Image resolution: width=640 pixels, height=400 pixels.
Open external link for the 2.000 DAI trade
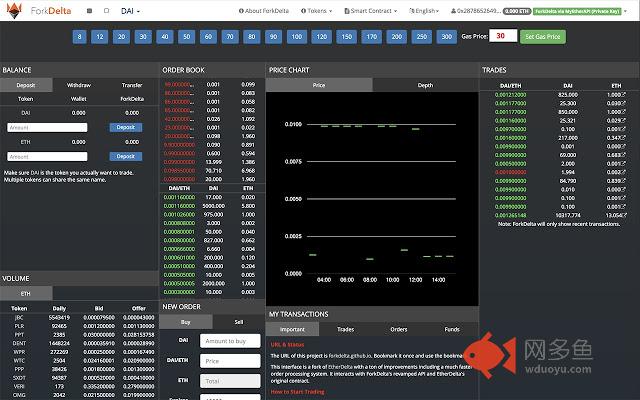(x=623, y=164)
